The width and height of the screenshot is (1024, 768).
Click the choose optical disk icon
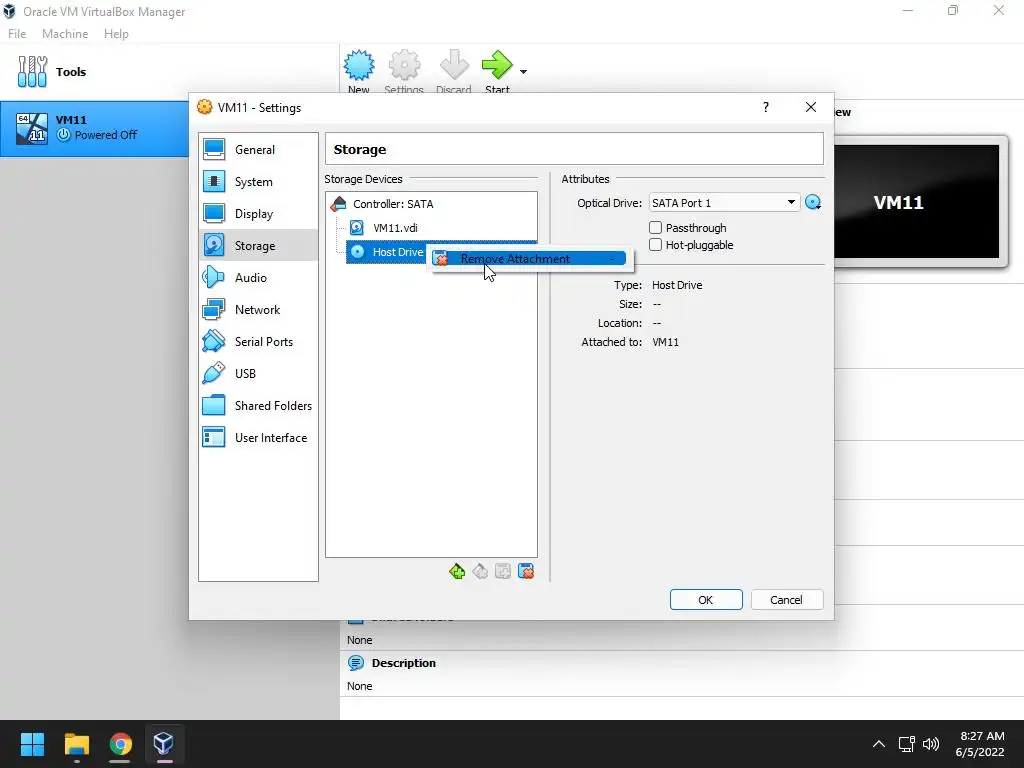point(813,203)
